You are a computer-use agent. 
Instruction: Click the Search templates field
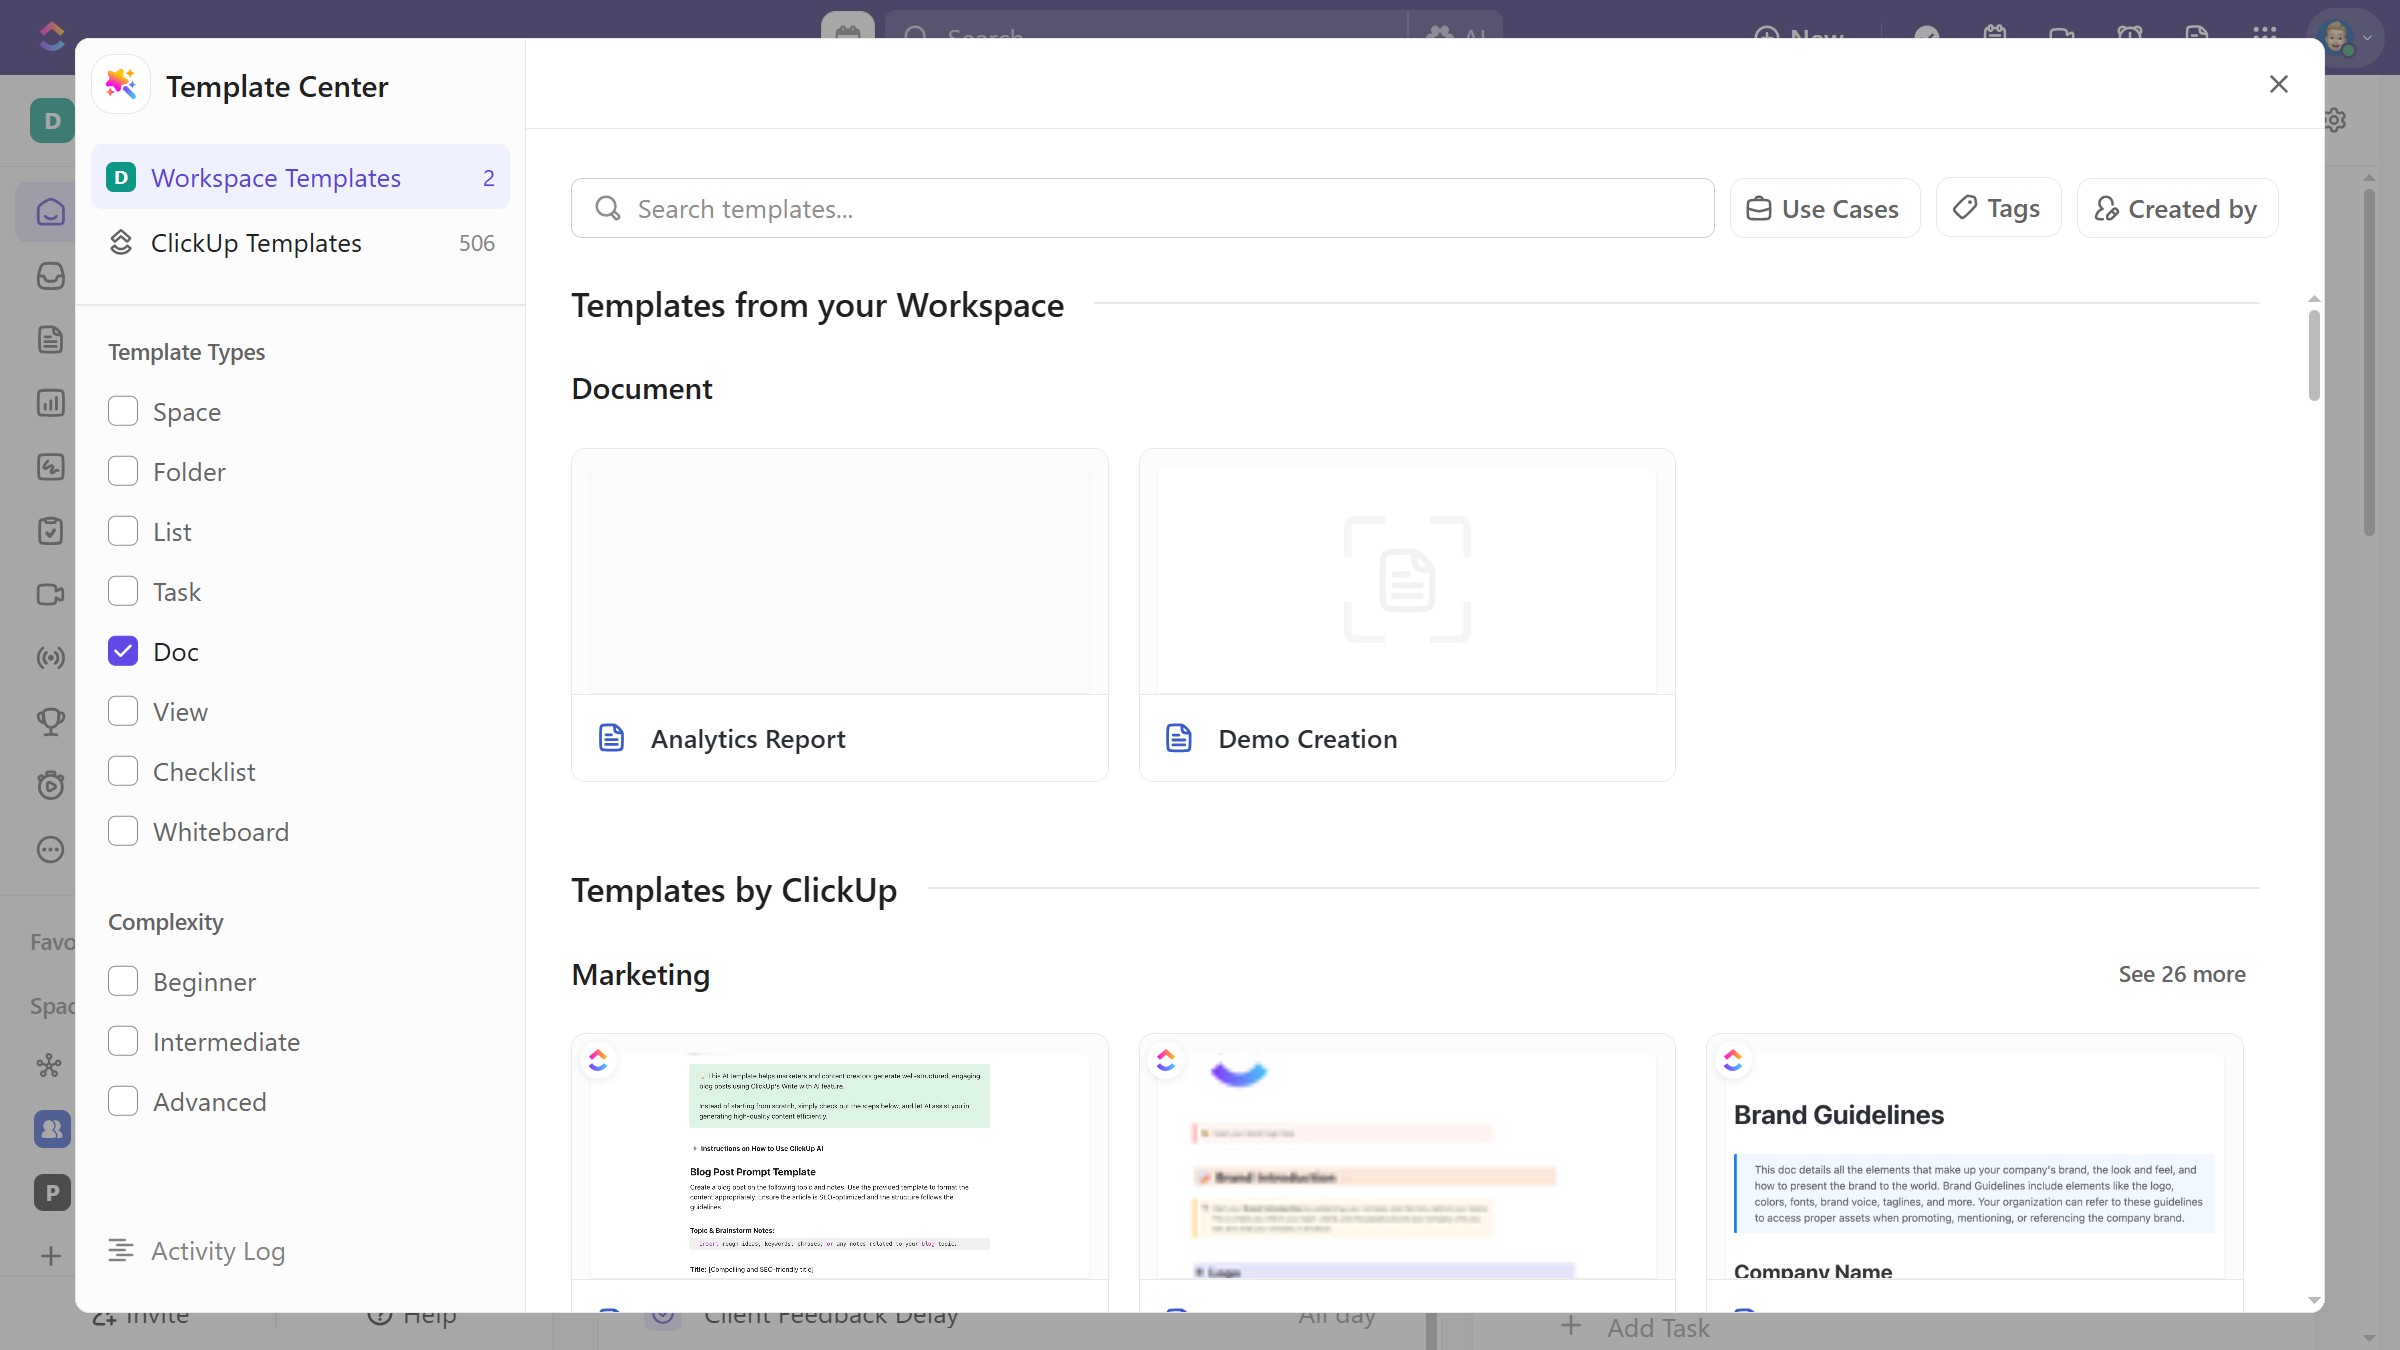(x=1142, y=209)
